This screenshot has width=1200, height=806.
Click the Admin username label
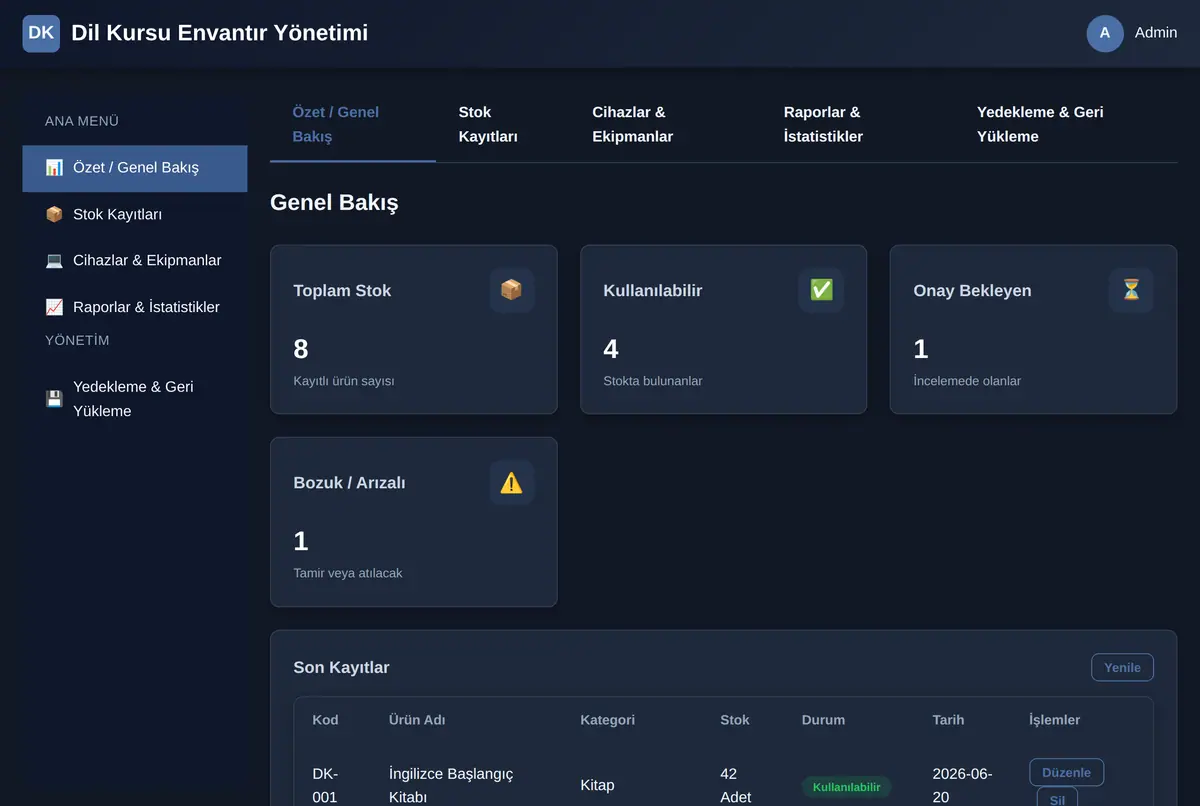[1156, 33]
